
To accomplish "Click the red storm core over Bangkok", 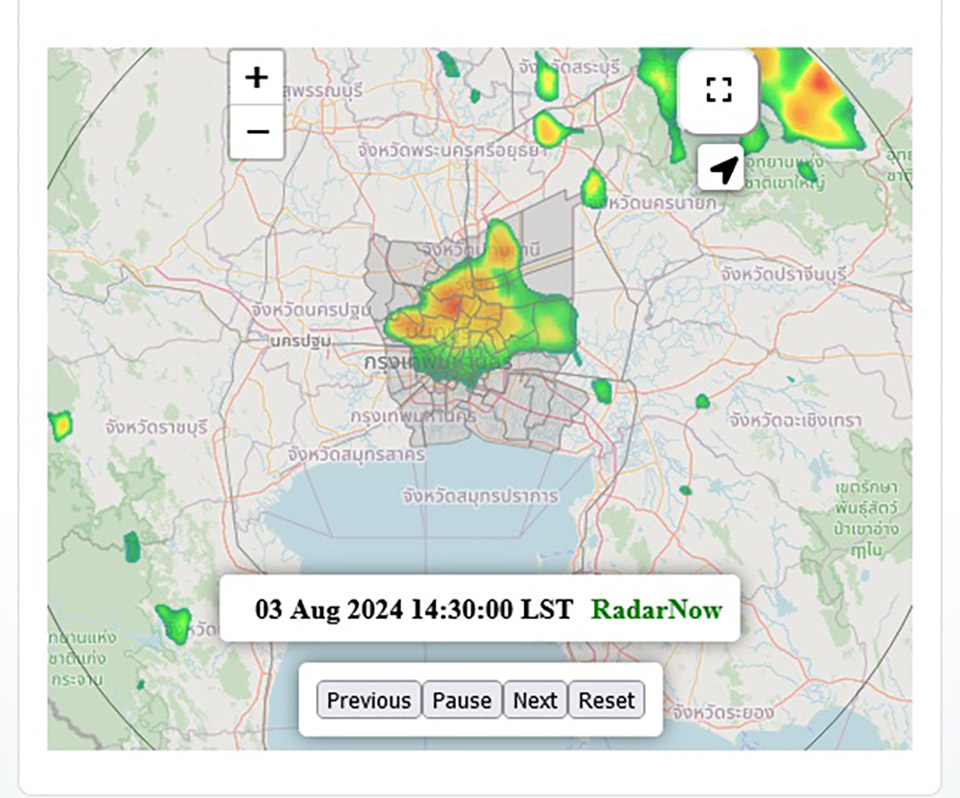I will 453,305.
